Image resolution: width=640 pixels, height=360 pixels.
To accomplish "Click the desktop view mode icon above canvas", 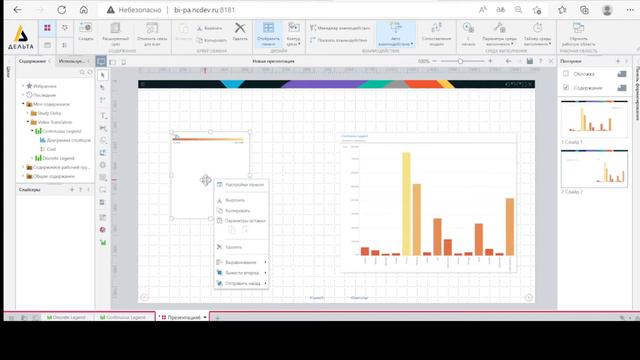I will coord(101,62).
